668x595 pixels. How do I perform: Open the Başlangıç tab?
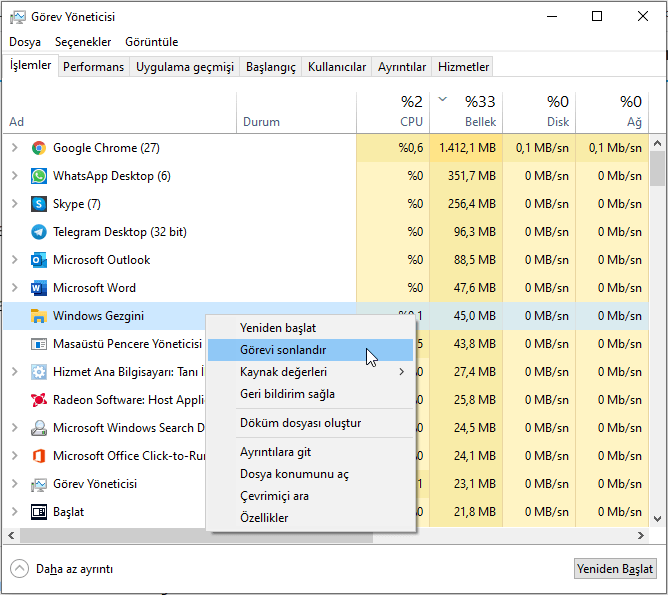coord(271,67)
